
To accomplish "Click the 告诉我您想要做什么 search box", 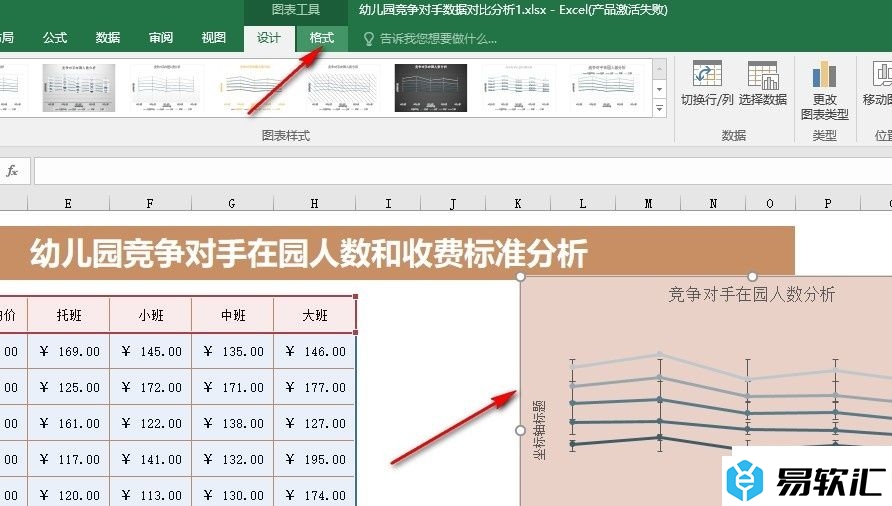I will tap(438, 39).
